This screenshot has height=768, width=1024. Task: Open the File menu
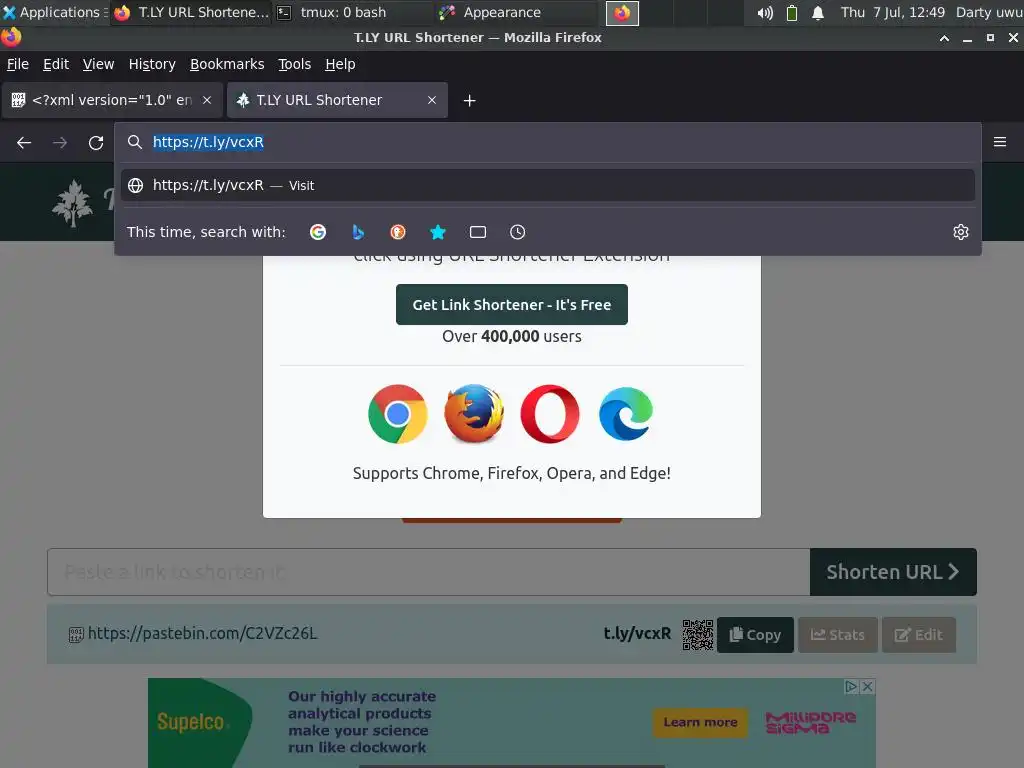(18, 64)
